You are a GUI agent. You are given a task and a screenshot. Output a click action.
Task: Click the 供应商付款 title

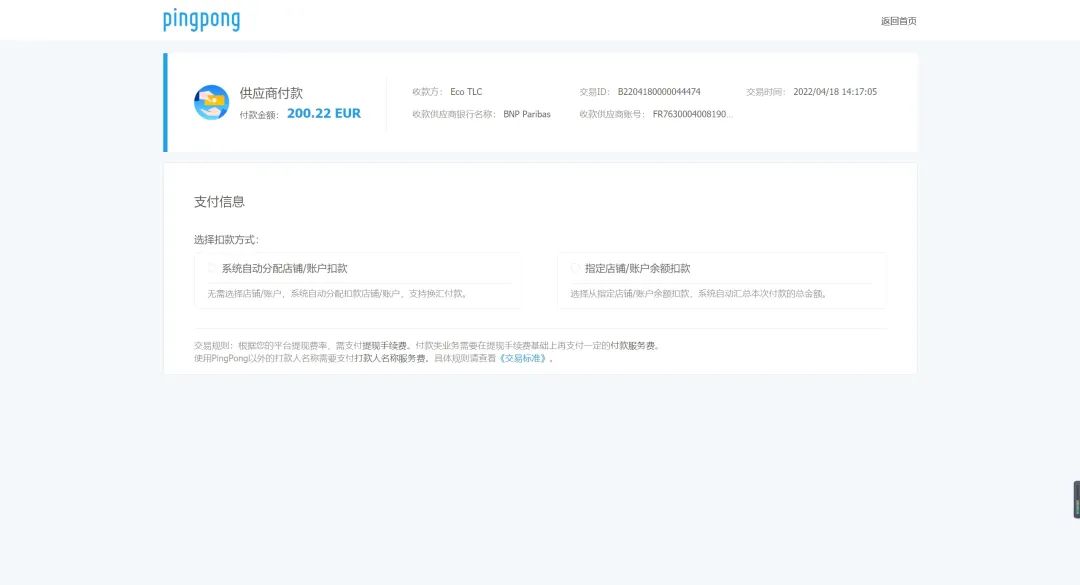coord(271,91)
